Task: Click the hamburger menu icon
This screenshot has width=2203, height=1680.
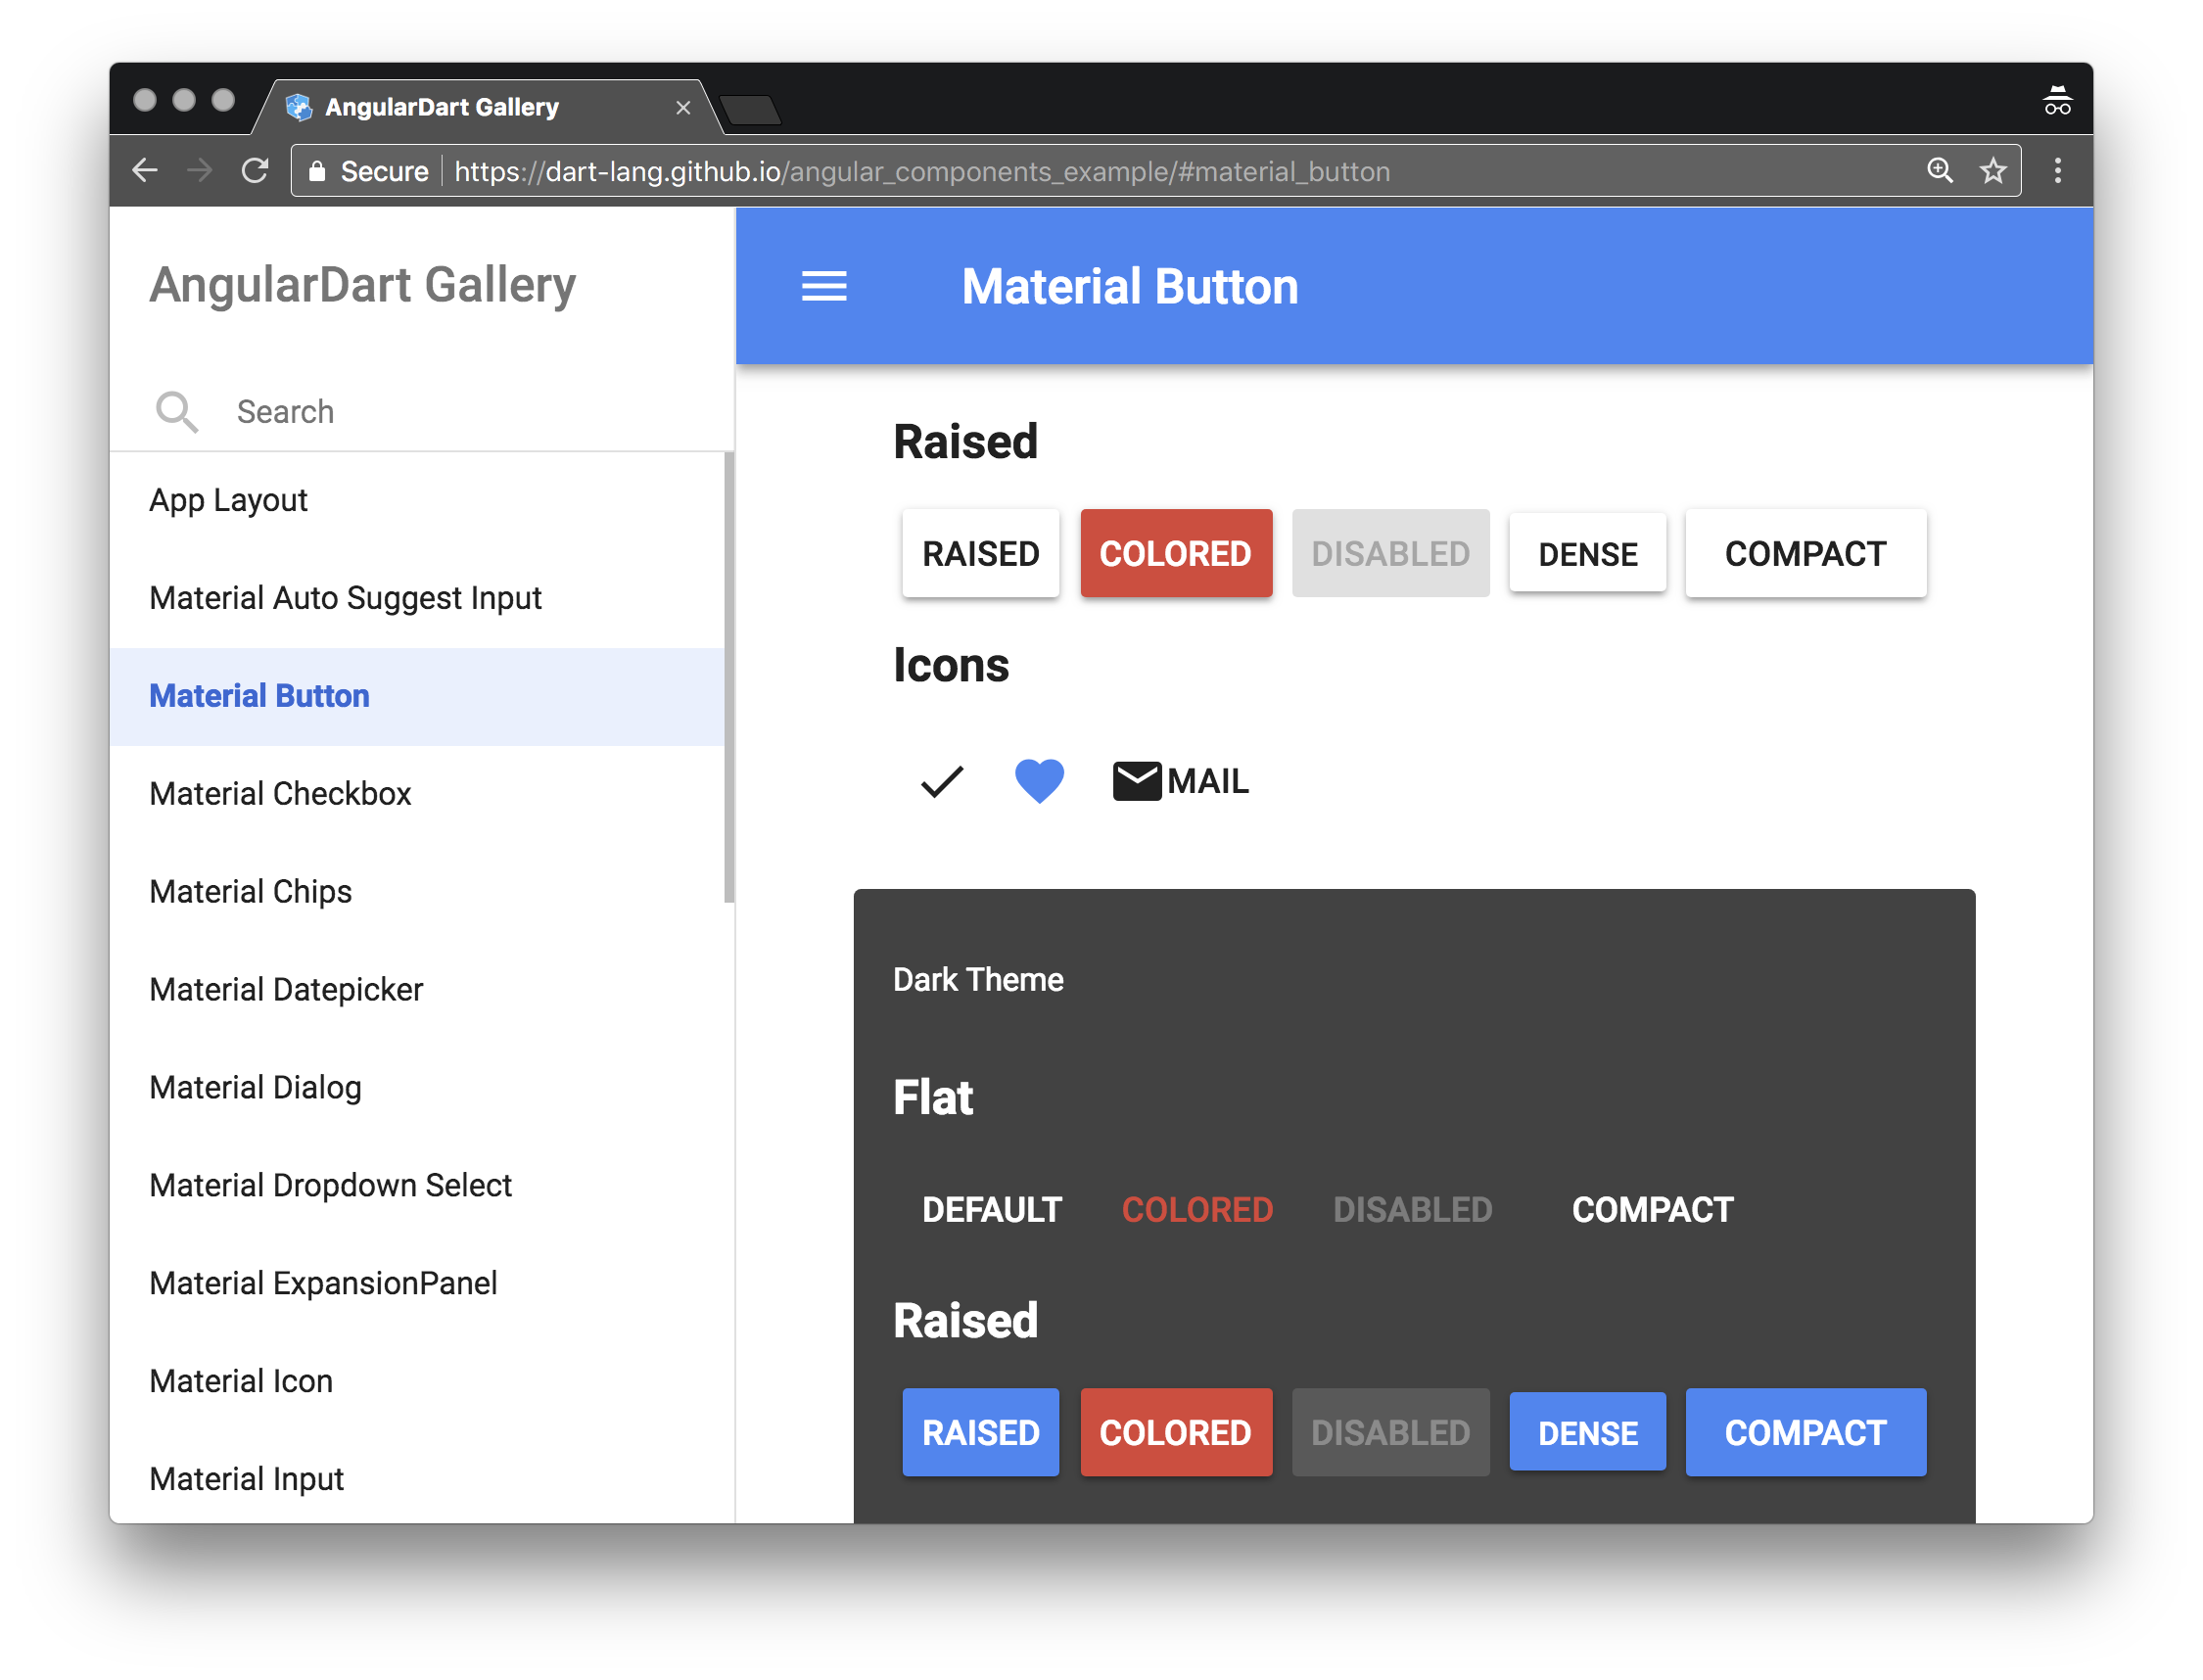Action: coord(824,286)
